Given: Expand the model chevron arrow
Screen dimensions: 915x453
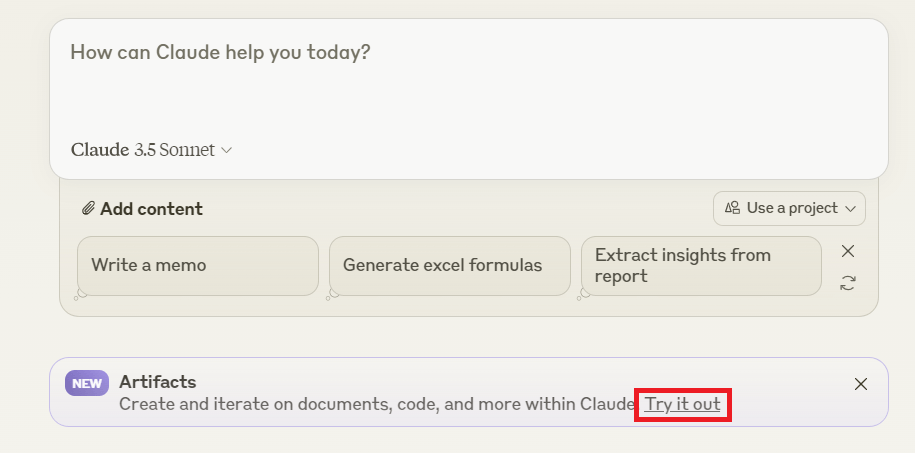Looking at the screenshot, I should 227,151.
